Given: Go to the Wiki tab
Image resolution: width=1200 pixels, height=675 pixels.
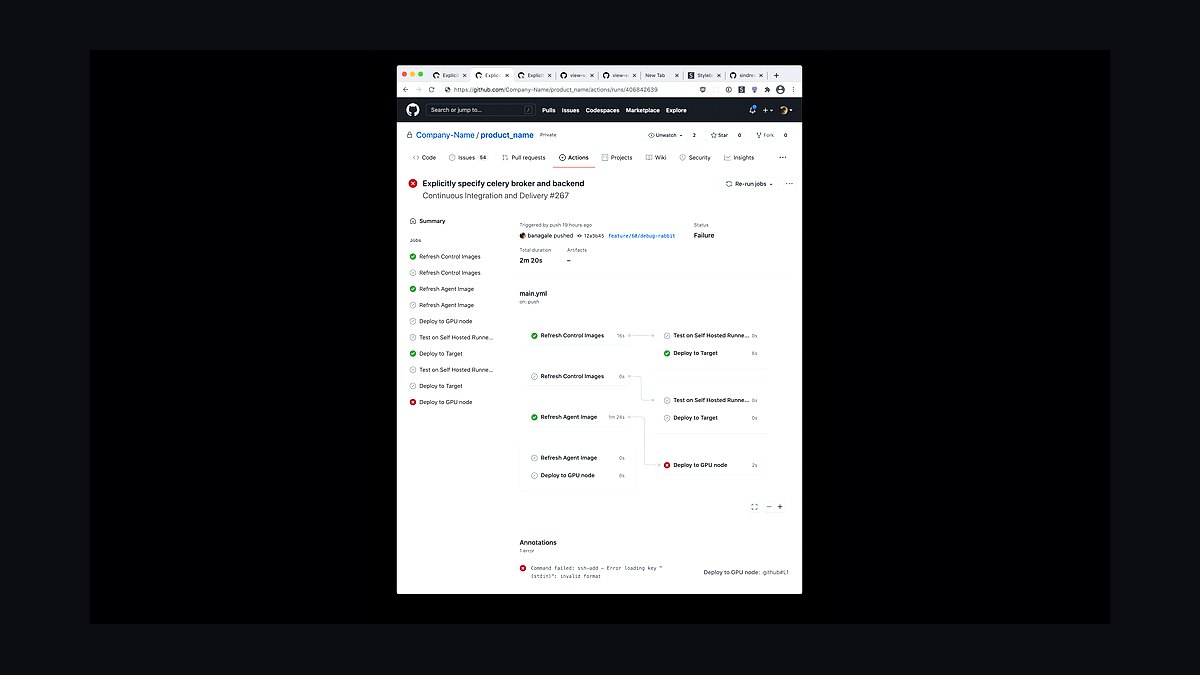Looking at the screenshot, I should tap(656, 157).
